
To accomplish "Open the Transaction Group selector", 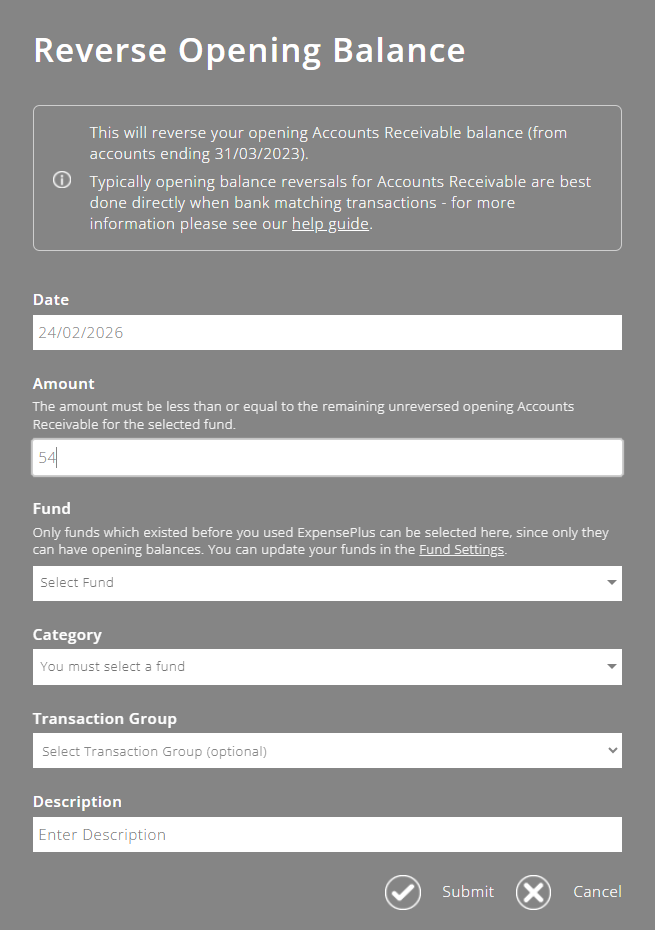I will (x=327, y=750).
